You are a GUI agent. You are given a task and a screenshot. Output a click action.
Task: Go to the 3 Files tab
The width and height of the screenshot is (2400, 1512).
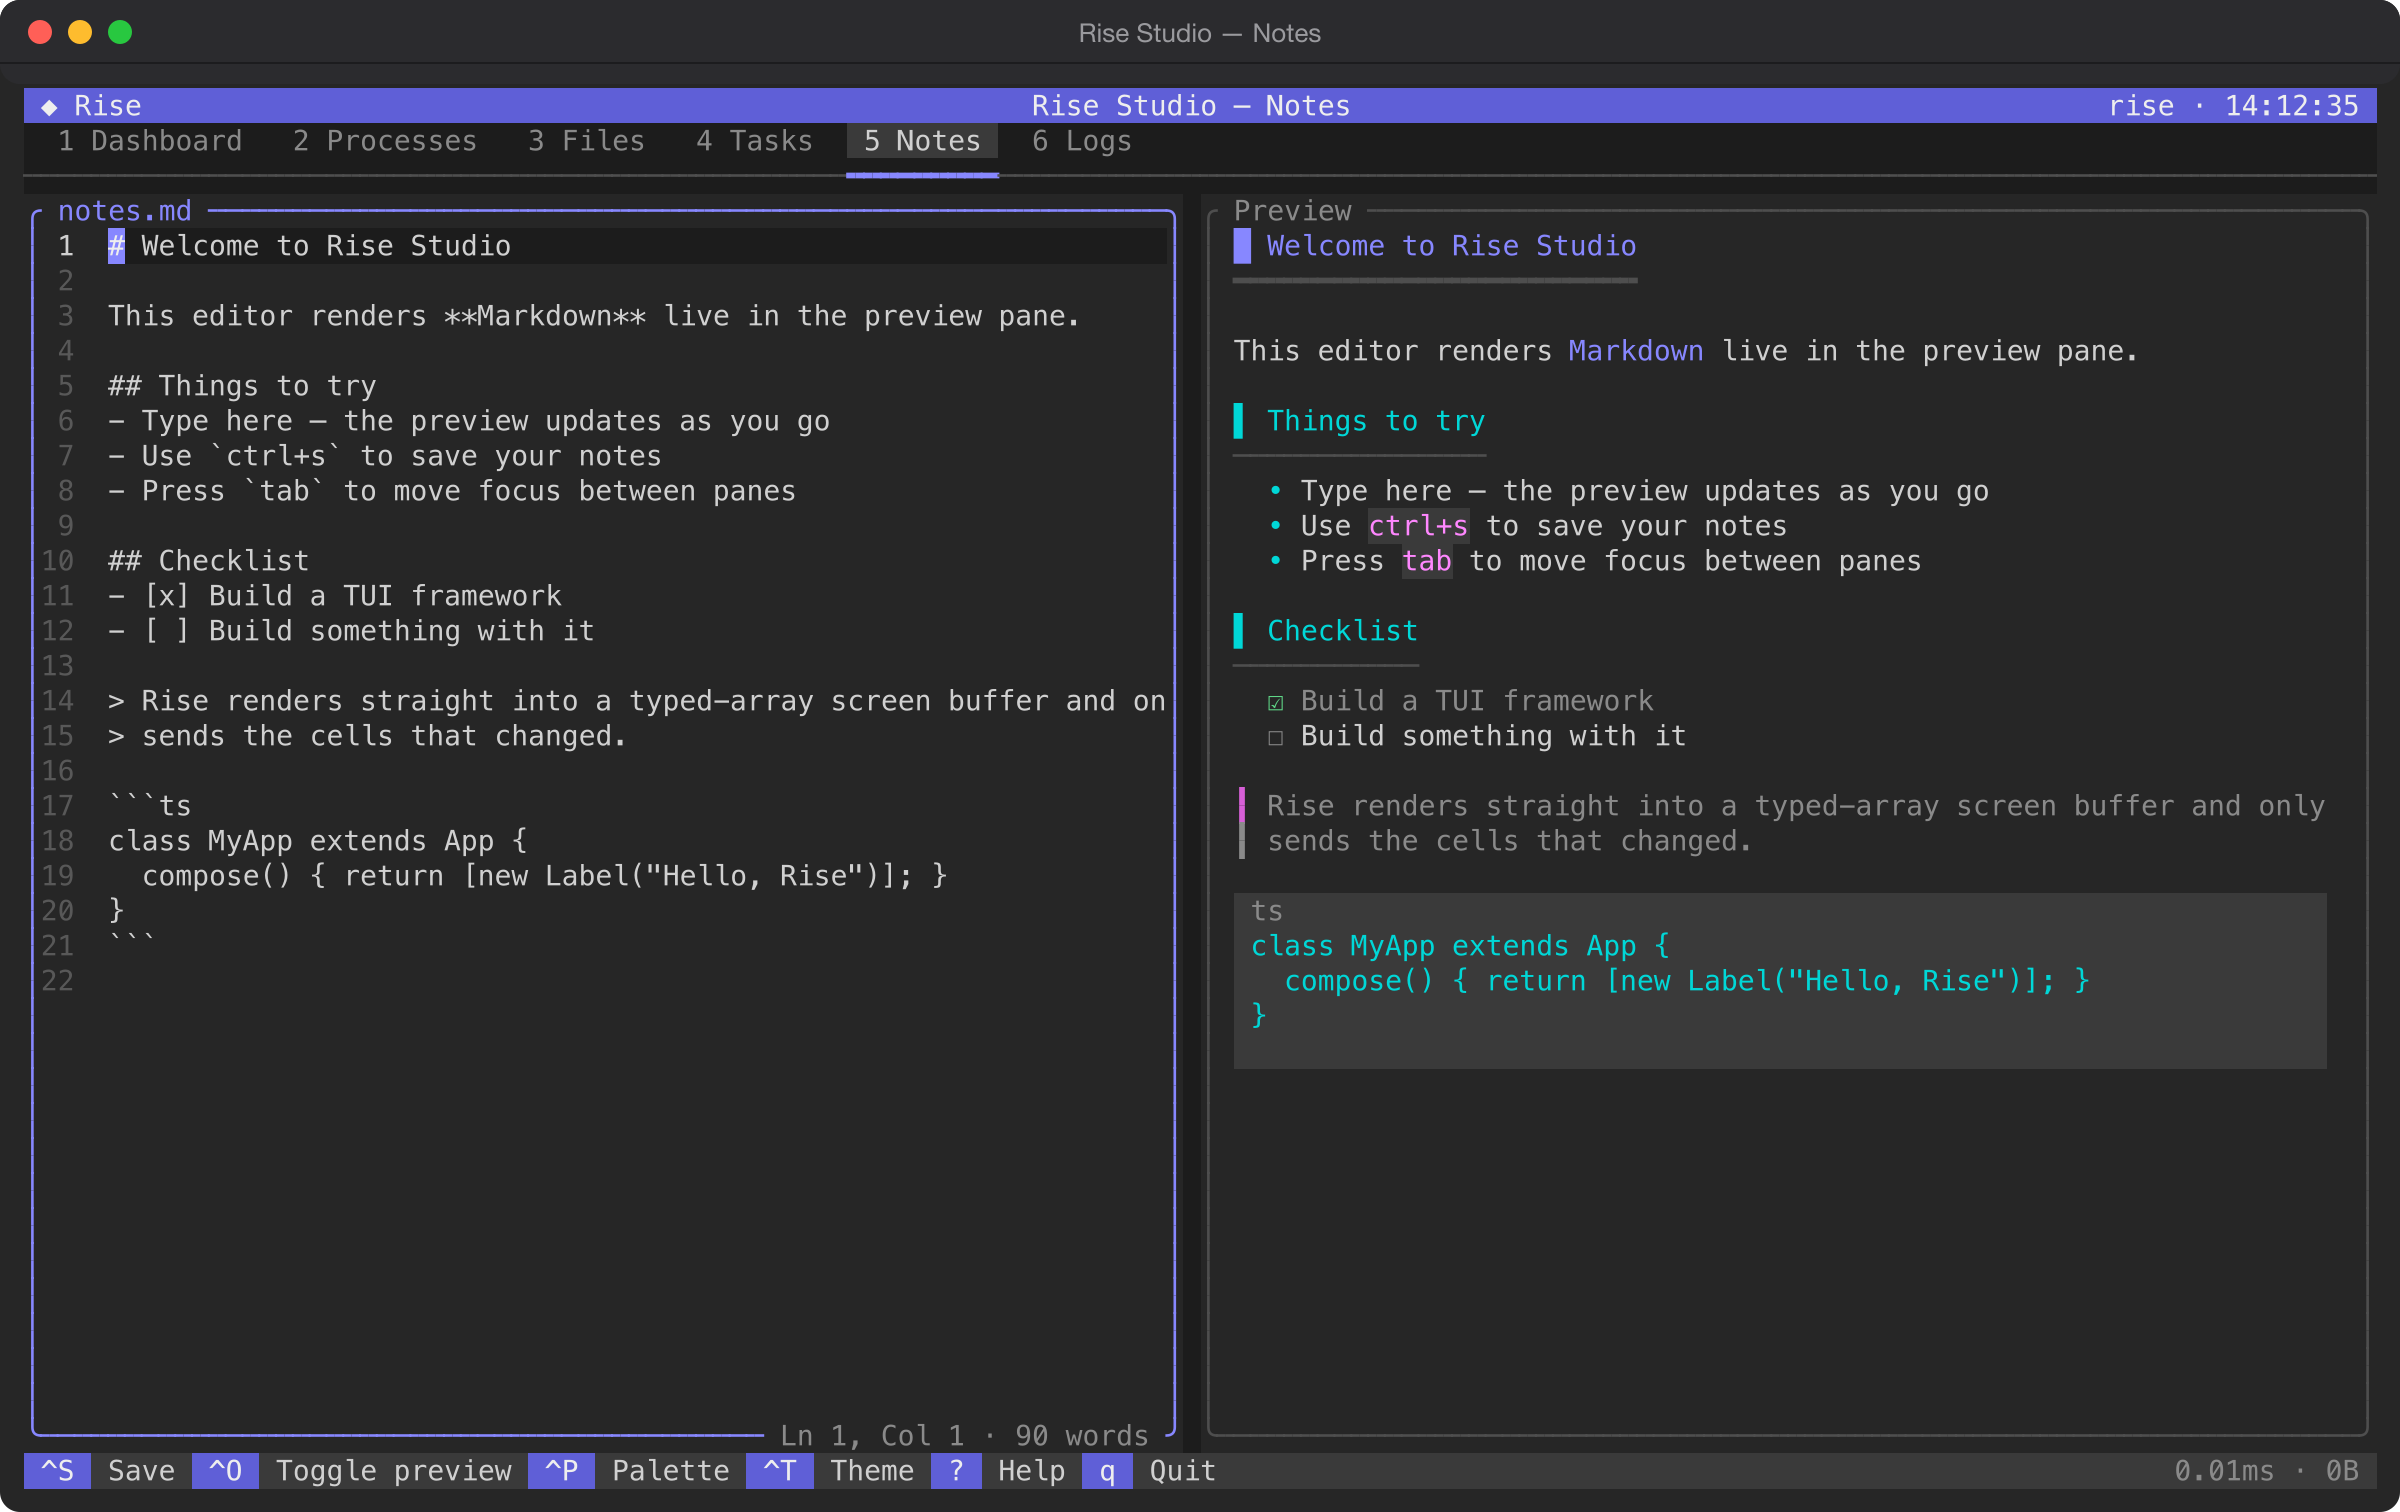pos(587,141)
